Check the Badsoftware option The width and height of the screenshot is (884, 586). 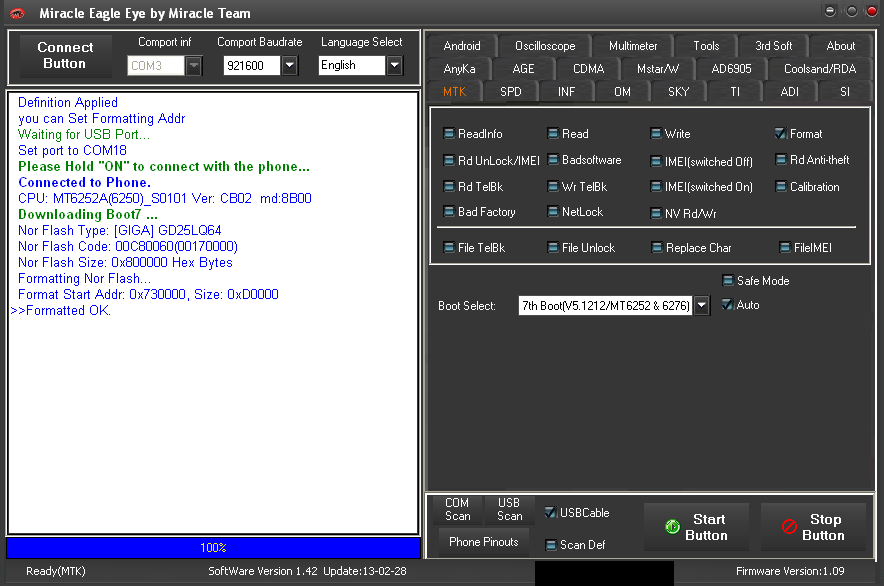click(552, 160)
